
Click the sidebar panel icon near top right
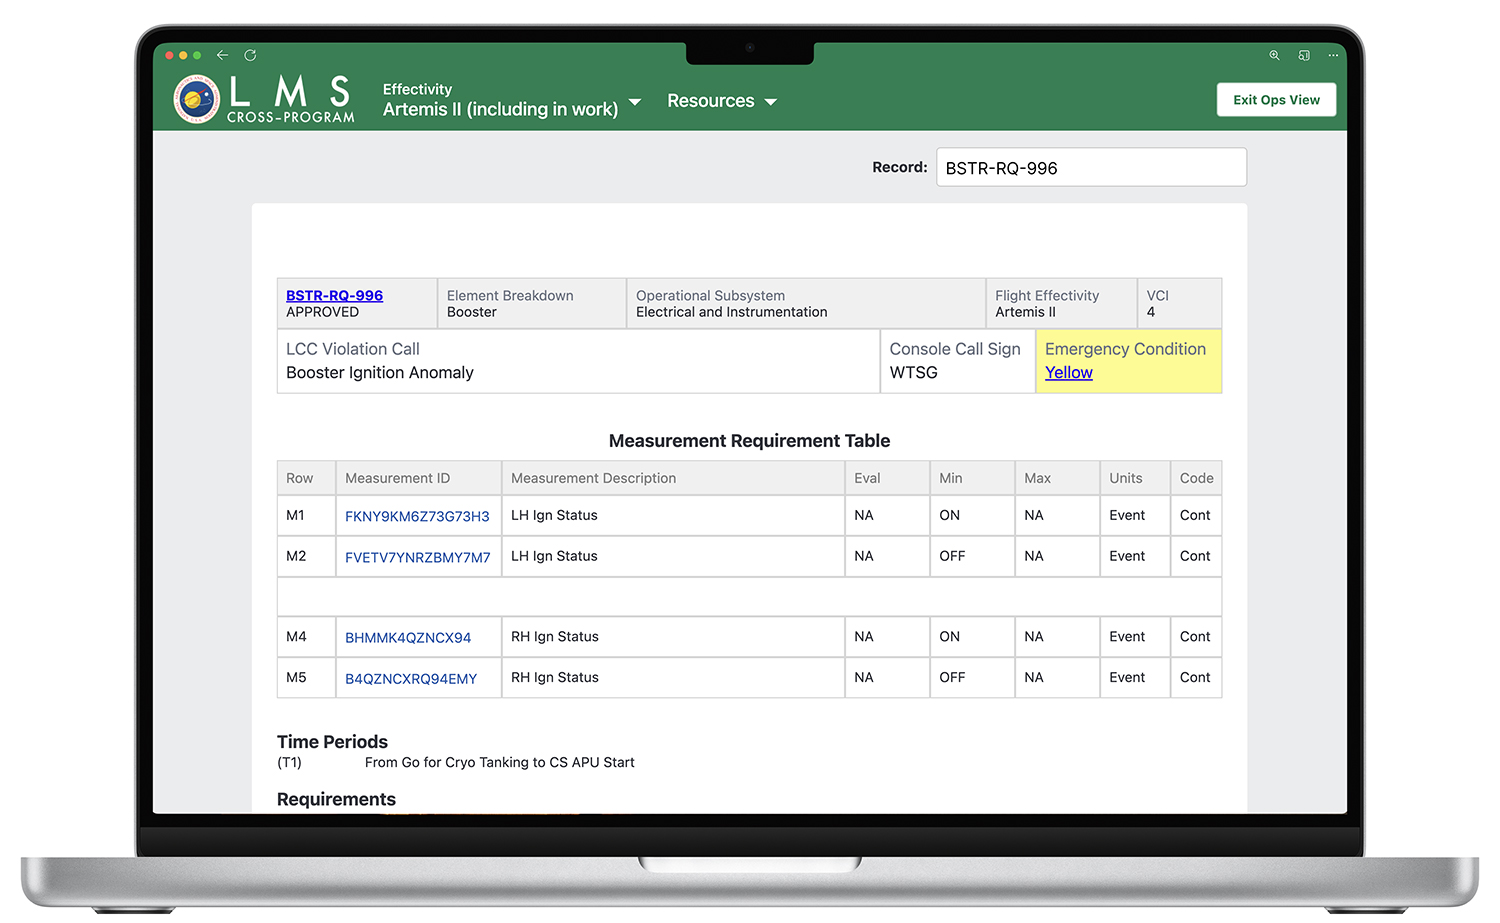pyautogui.click(x=1304, y=55)
